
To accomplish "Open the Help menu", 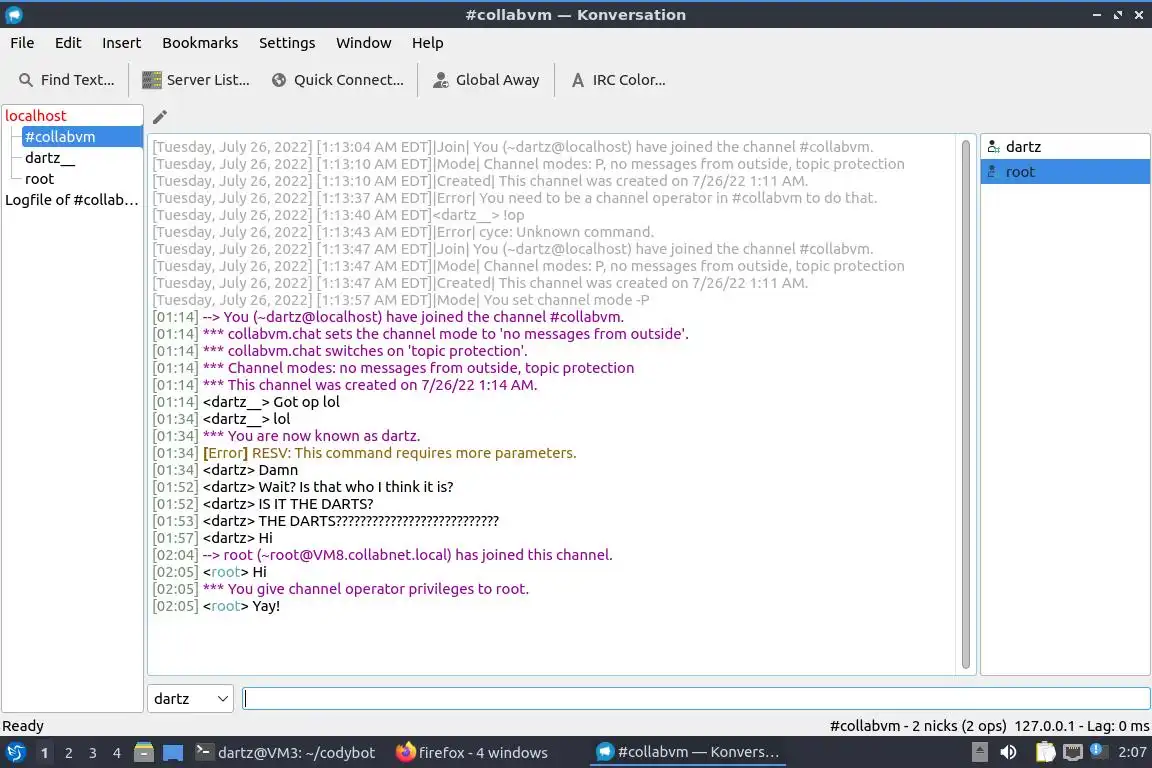I will point(427,43).
